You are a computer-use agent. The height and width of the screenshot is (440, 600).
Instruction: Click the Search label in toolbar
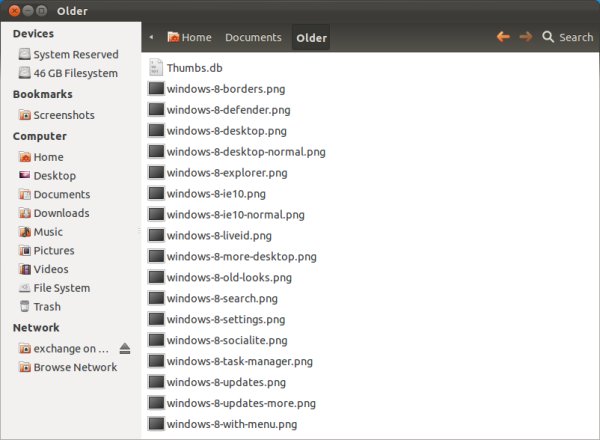tap(576, 37)
